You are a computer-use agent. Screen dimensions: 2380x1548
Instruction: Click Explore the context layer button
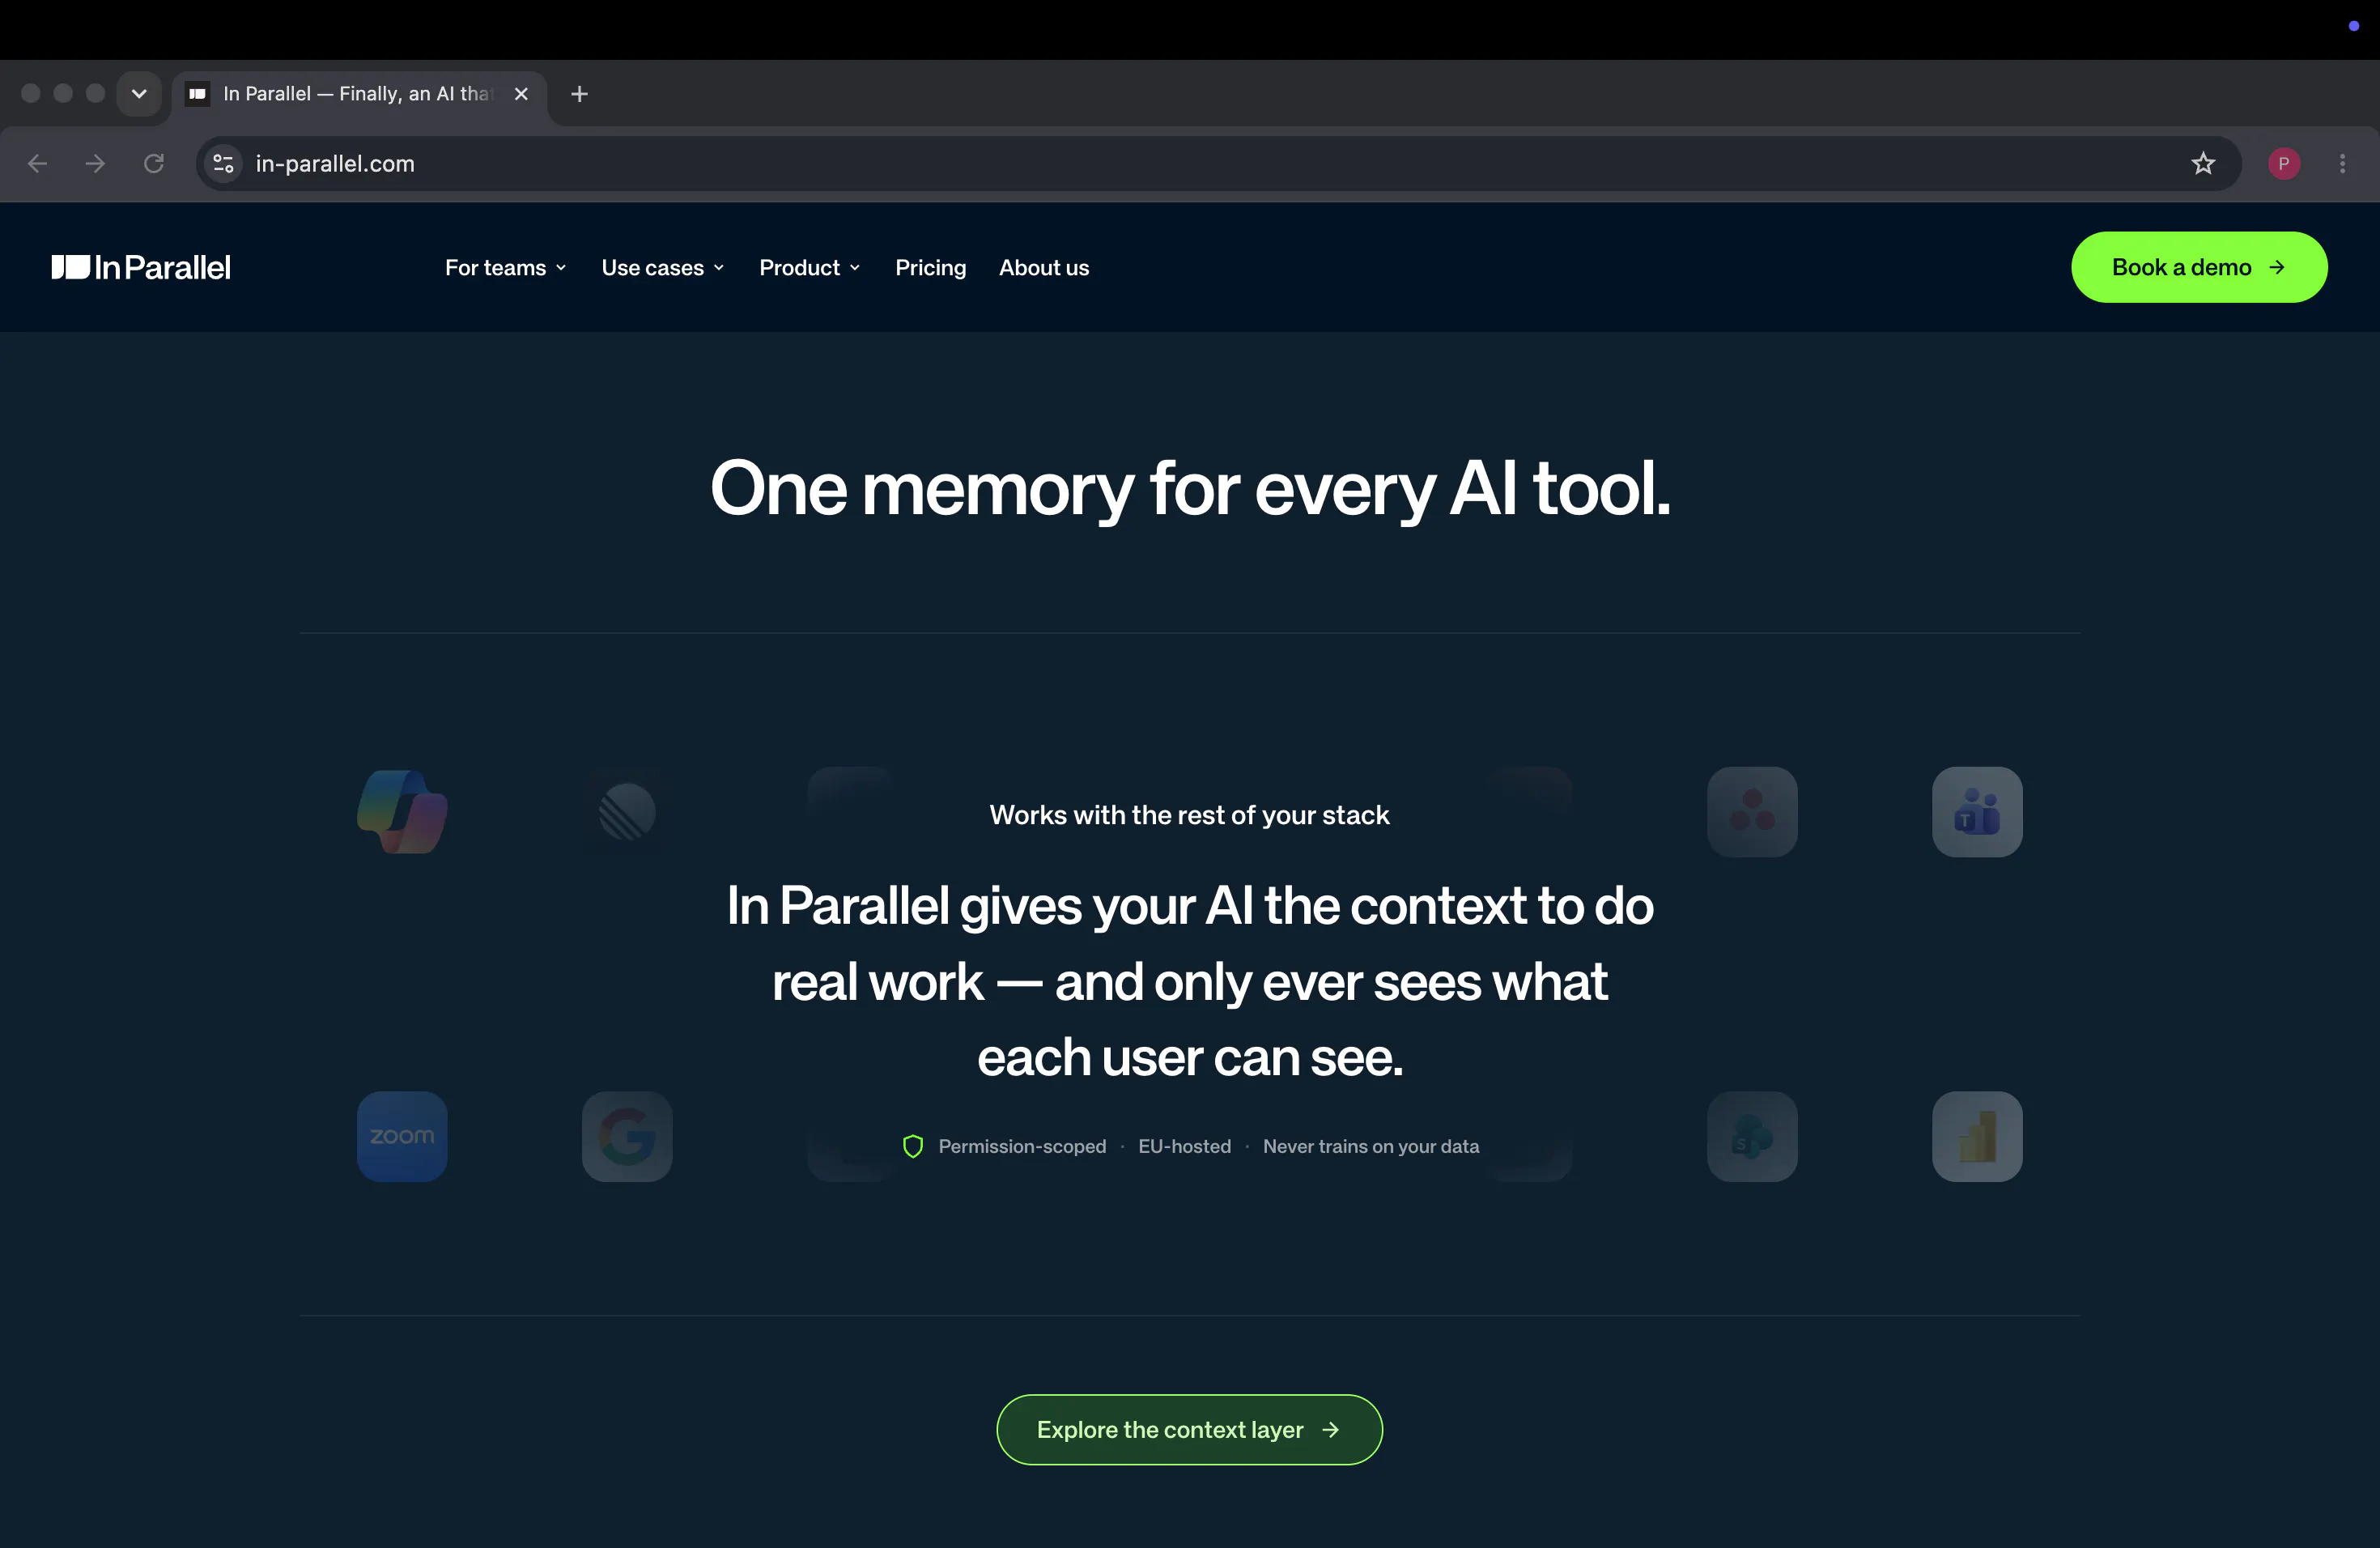point(1189,1429)
